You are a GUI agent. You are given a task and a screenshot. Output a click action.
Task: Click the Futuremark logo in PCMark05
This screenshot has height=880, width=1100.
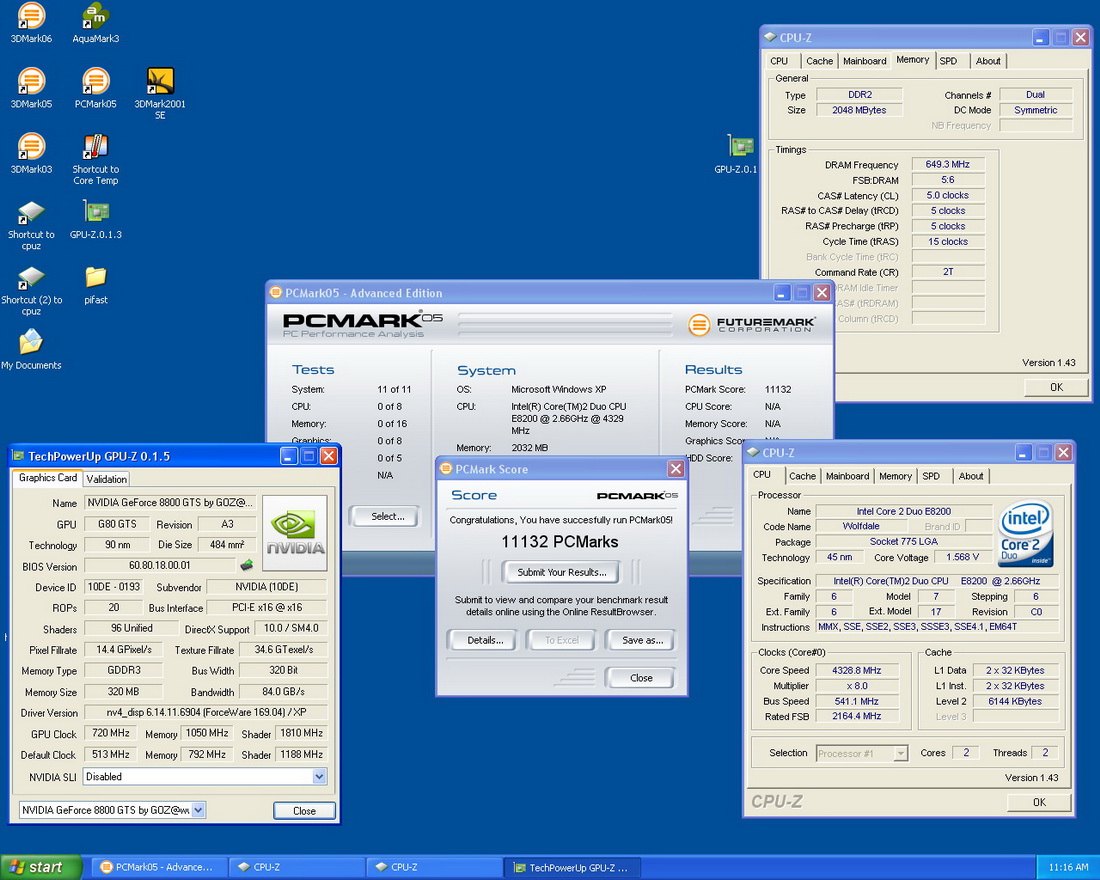tap(752, 325)
